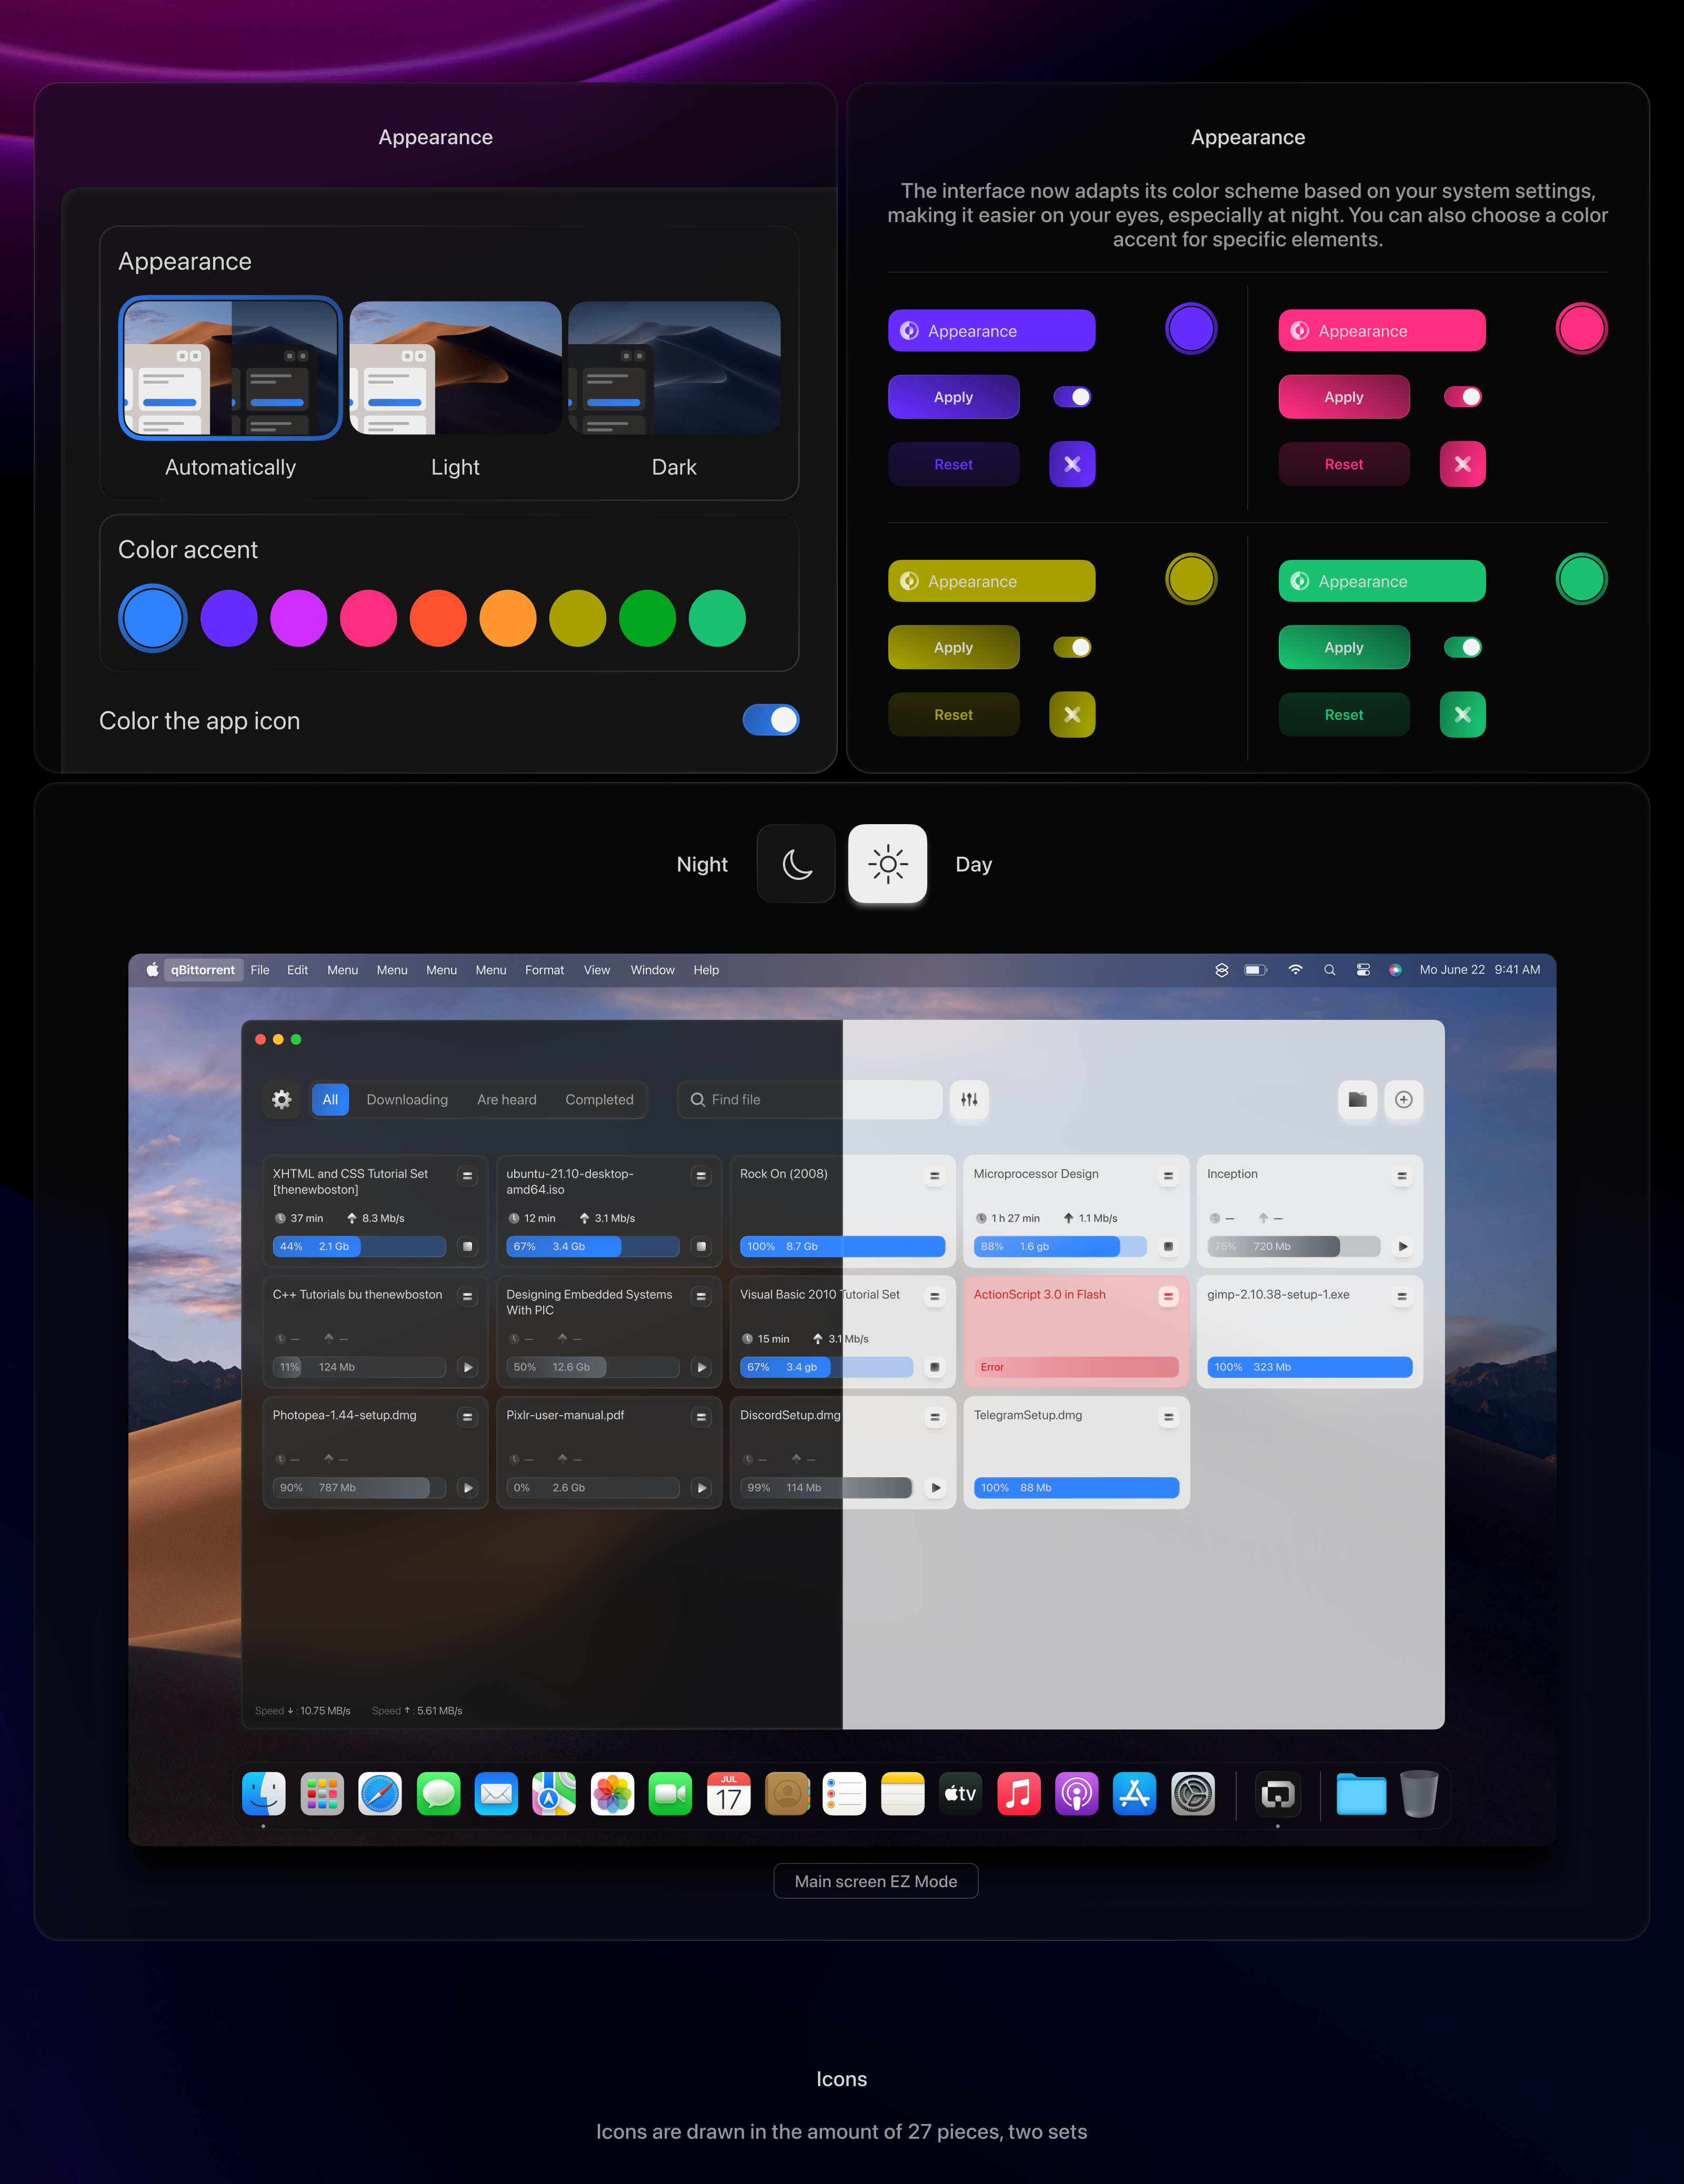The height and width of the screenshot is (2184, 1684).
Task: Open the menu of ubuntu-21.10-desktop torrent
Action: point(701,1176)
